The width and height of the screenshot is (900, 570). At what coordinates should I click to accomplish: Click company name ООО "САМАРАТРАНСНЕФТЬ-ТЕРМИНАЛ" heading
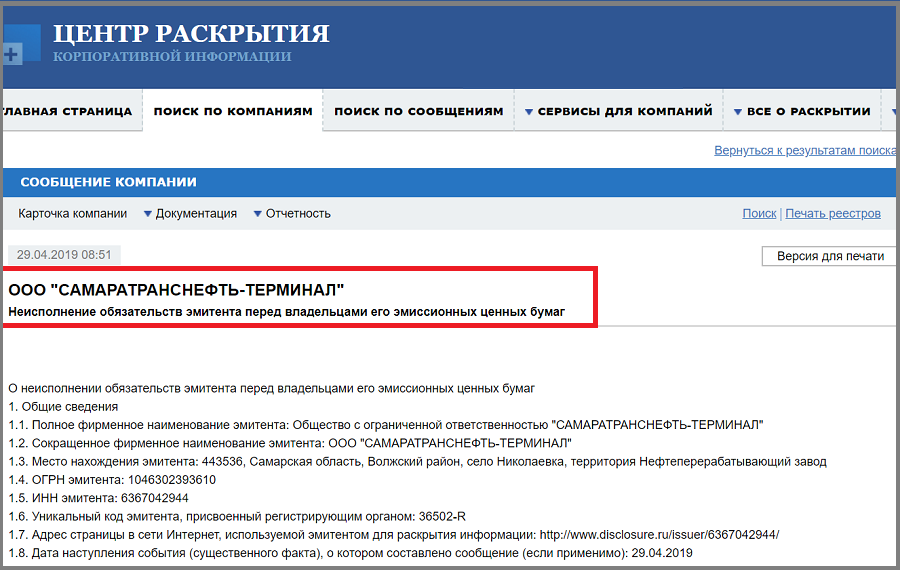pos(176,290)
